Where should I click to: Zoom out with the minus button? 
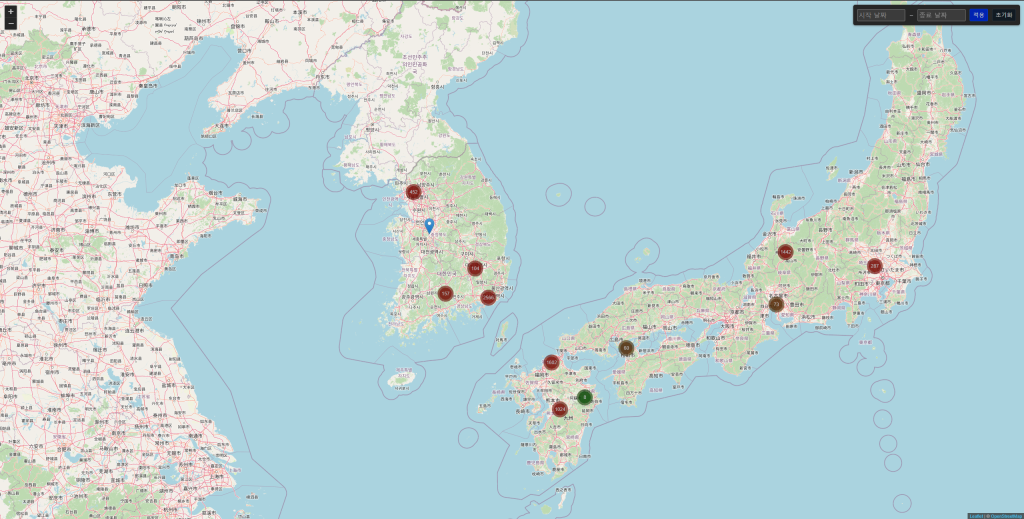click(x=11, y=24)
